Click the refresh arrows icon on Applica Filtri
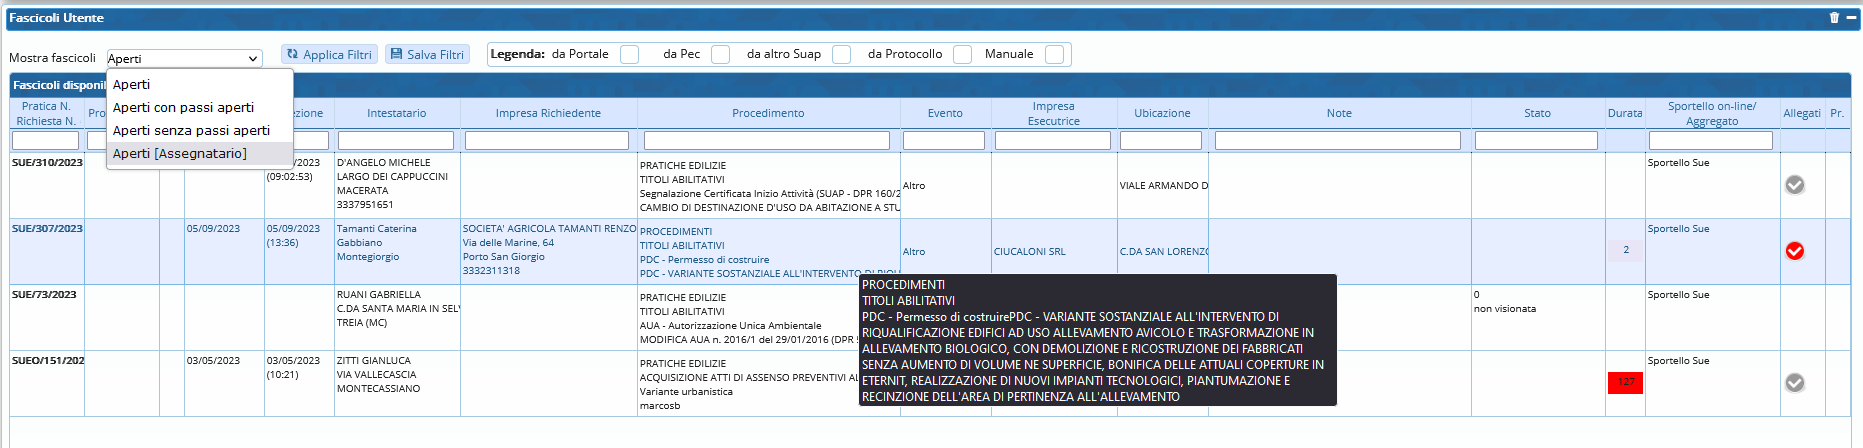 tap(293, 54)
